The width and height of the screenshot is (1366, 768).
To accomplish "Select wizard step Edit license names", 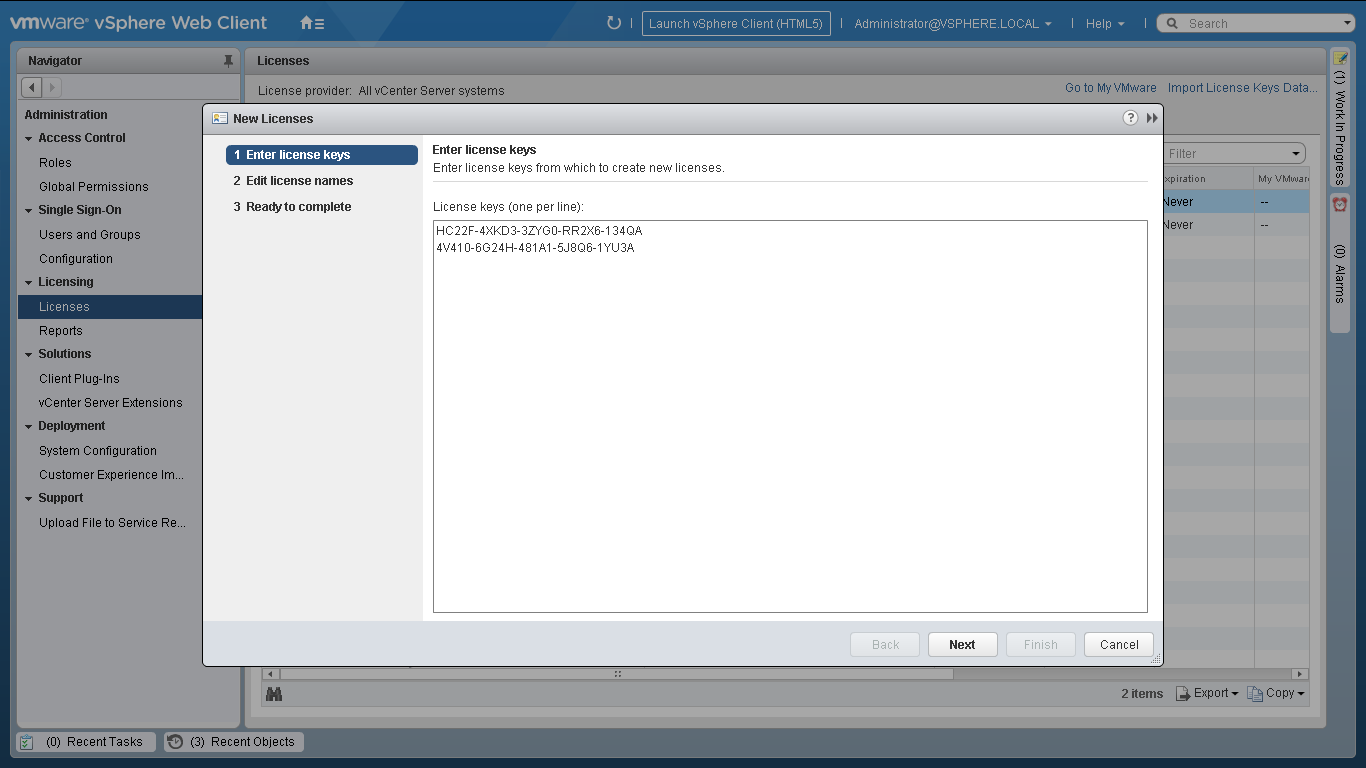I will coord(299,181).
